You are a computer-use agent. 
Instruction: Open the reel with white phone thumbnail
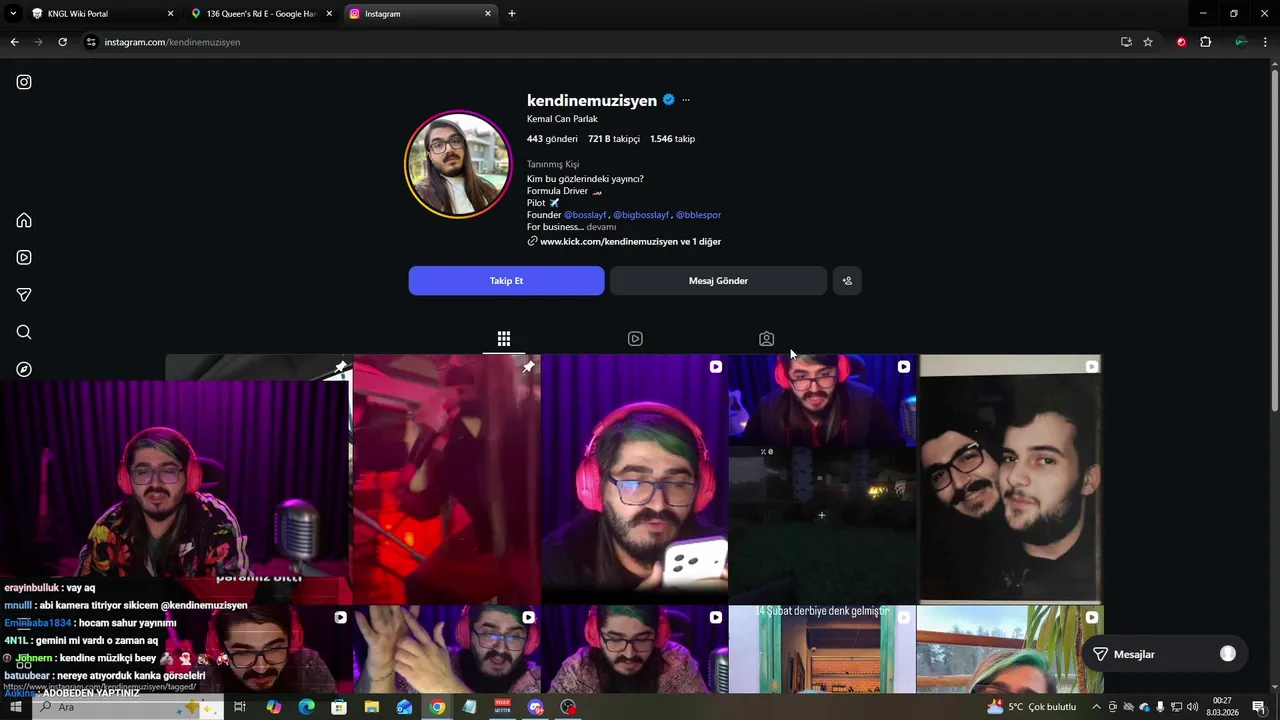point(634,479)
